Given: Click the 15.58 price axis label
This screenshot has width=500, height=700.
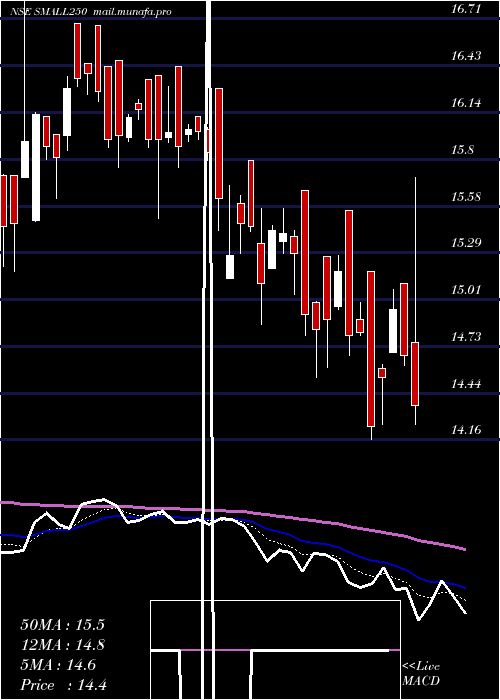Looking at the screenshot, I should click(466, 196).
